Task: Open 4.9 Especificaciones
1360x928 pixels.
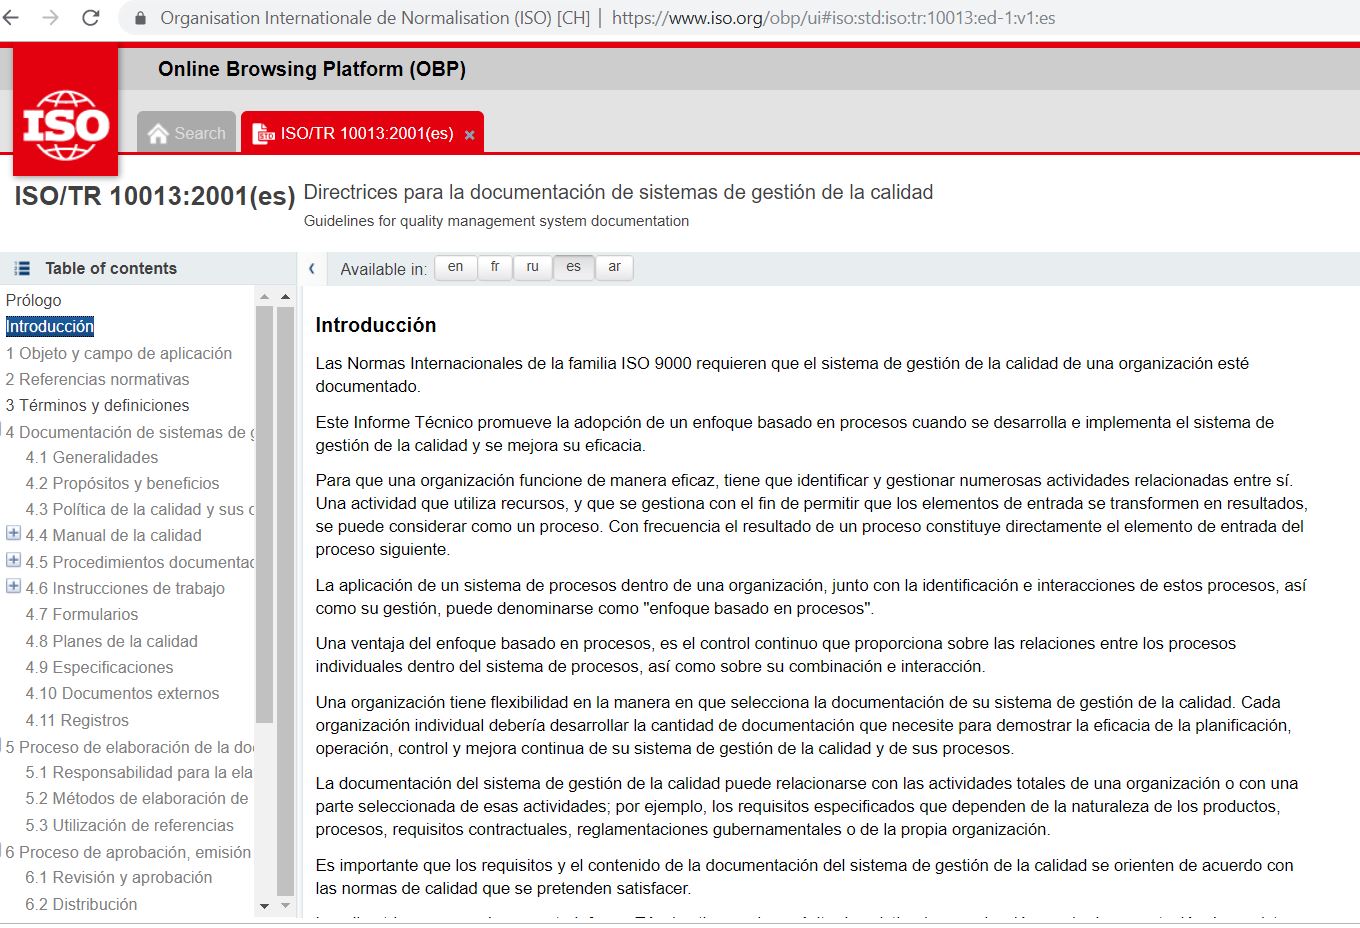Action: pyautogui.click(x=99, y=667)
